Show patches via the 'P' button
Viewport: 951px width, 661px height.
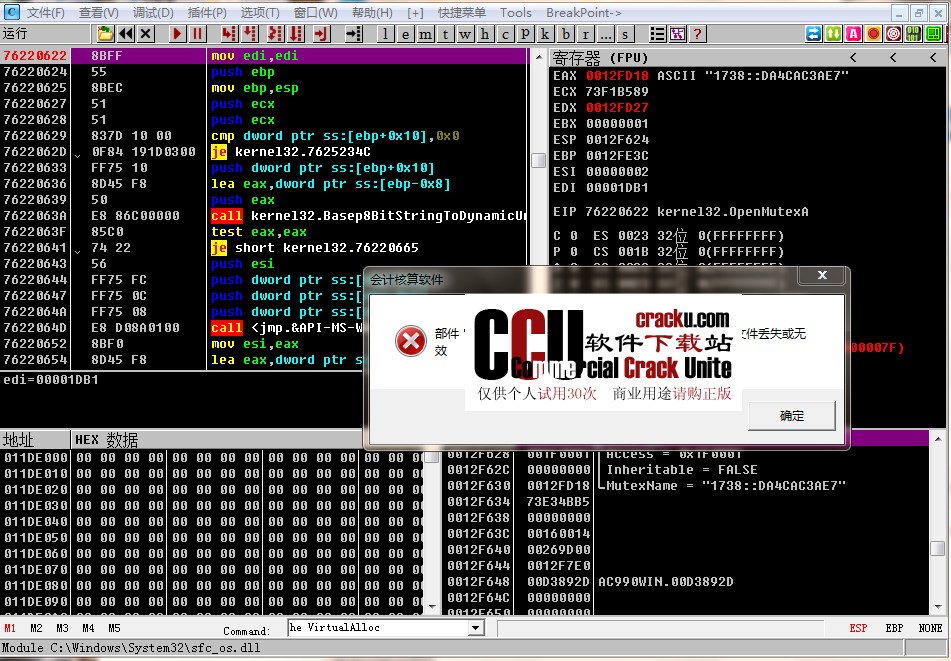tap(525, 34)
